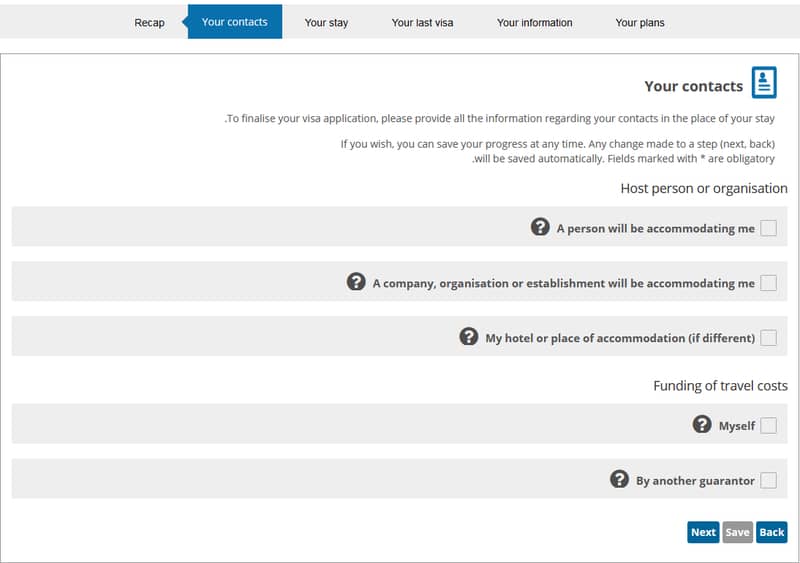The height and width of the screenshot is (563, 800).
Task: Show help for 'Myself' funding option
Action: [x=702, y=424]
